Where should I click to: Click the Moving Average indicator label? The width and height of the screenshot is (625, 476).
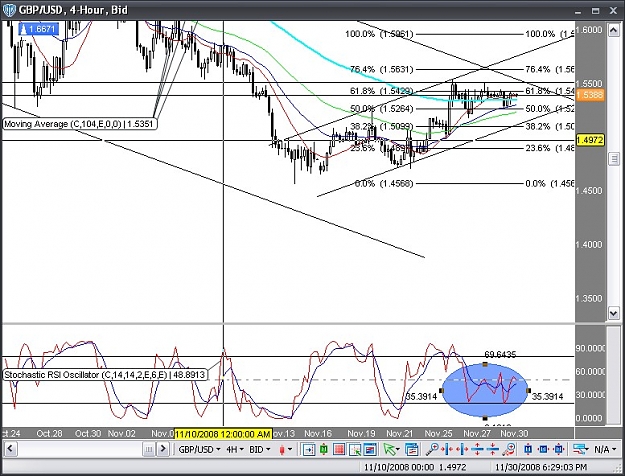pos(79,124)
